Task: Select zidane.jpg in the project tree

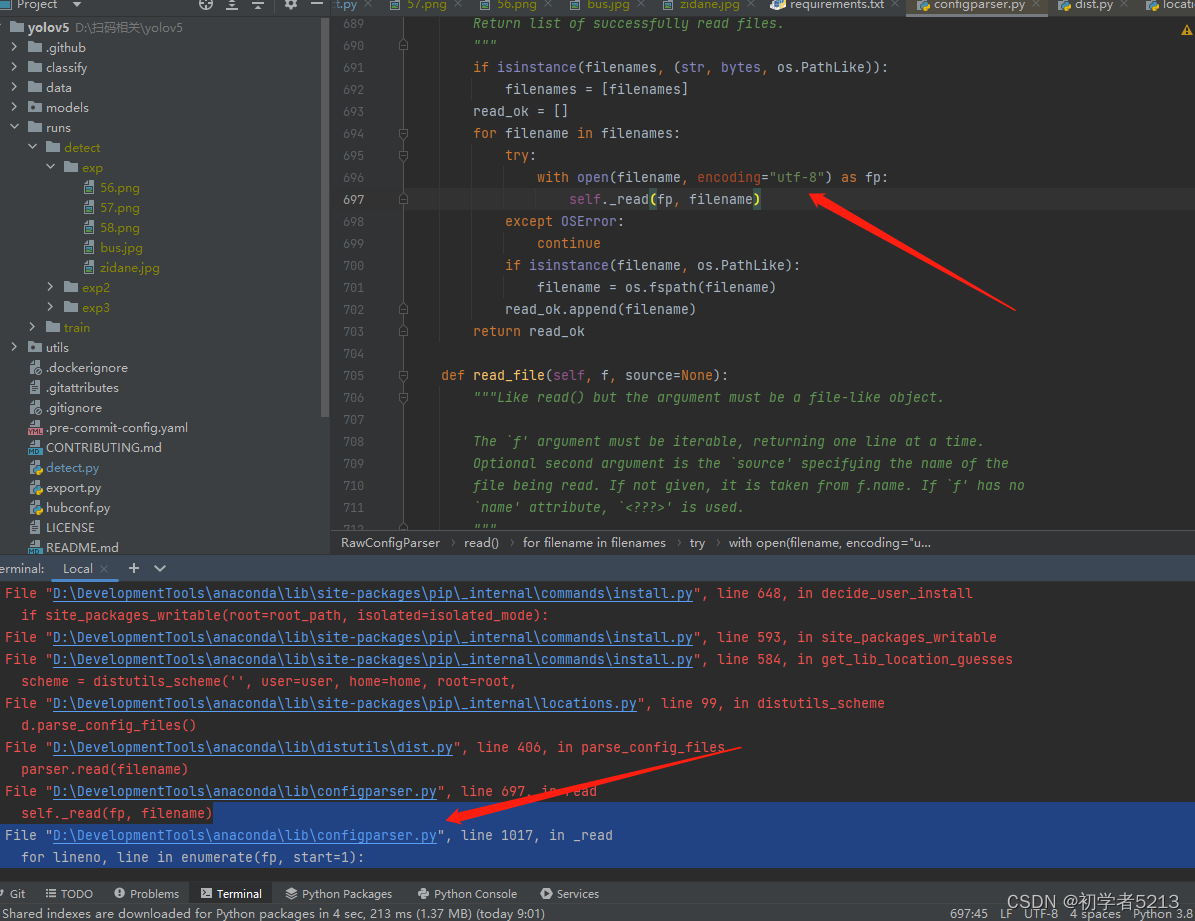Action: 130,268
